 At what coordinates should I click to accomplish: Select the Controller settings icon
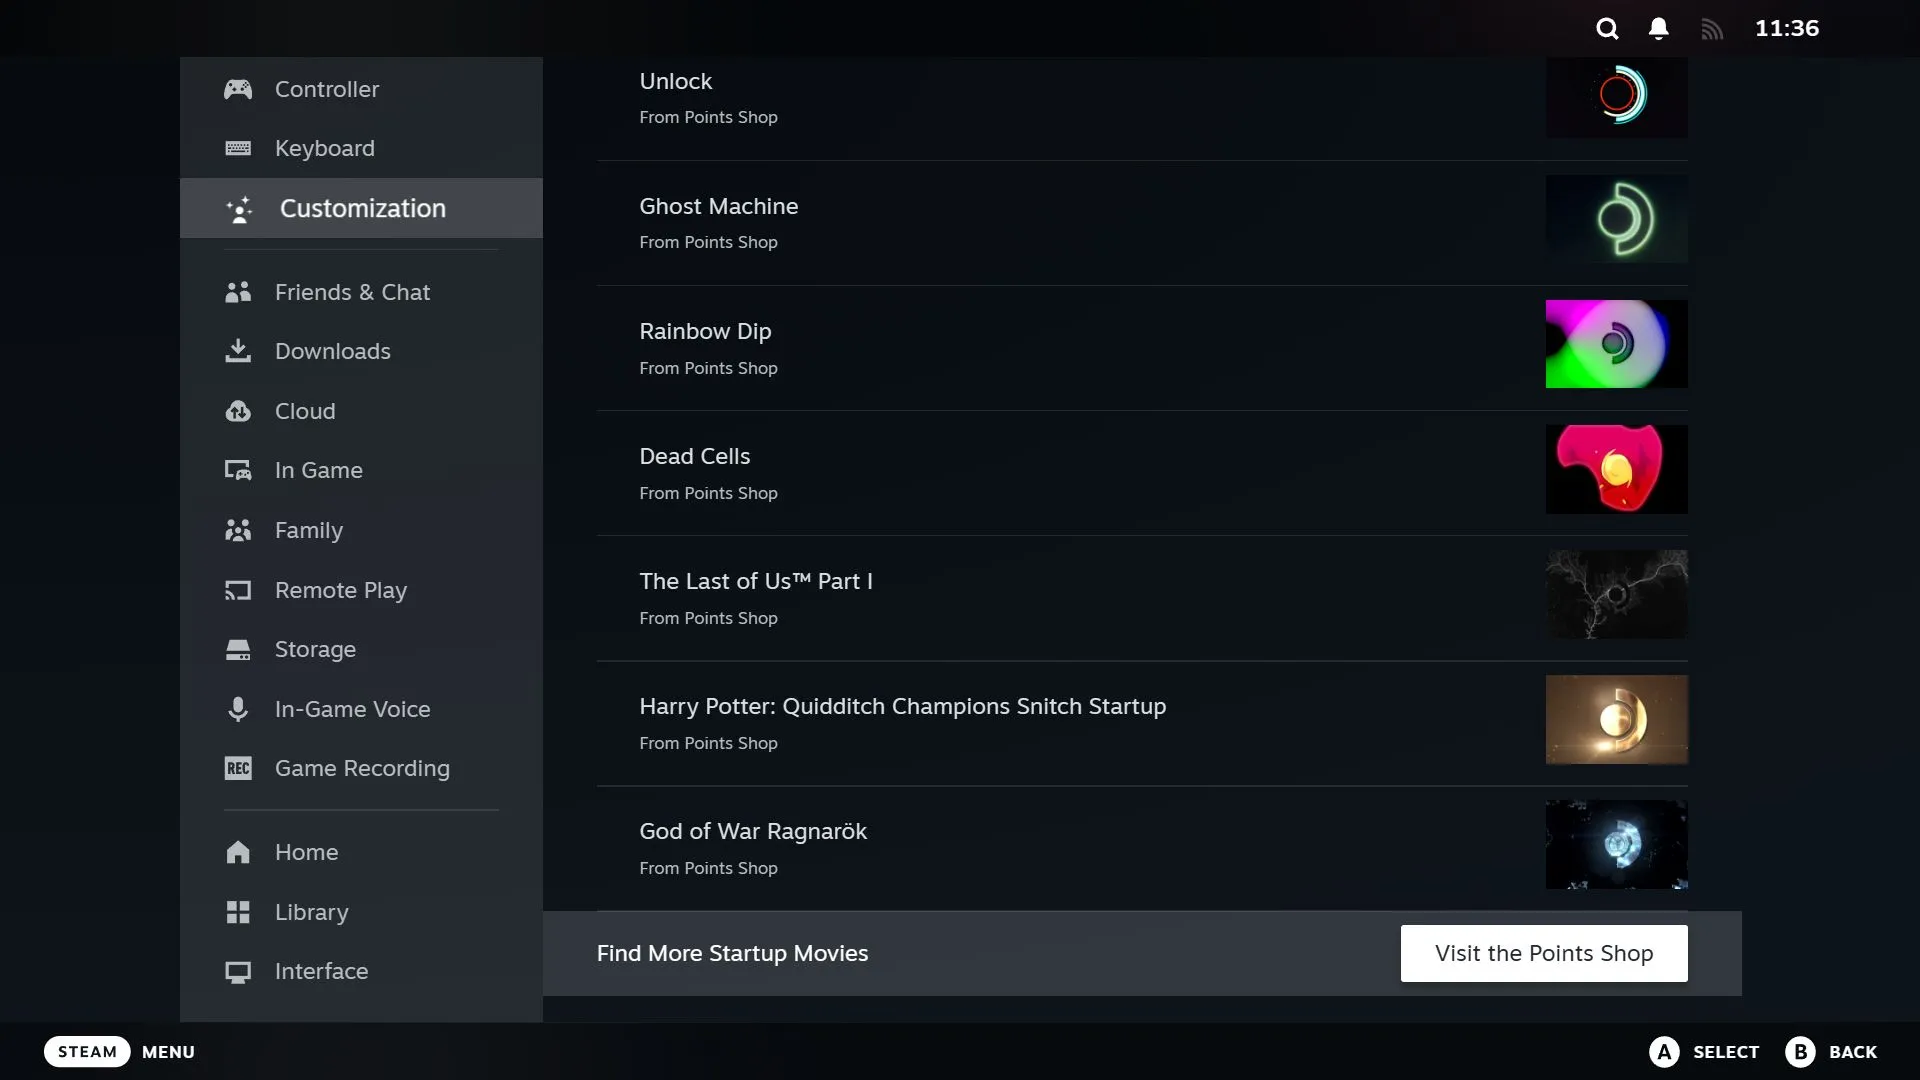237,88
